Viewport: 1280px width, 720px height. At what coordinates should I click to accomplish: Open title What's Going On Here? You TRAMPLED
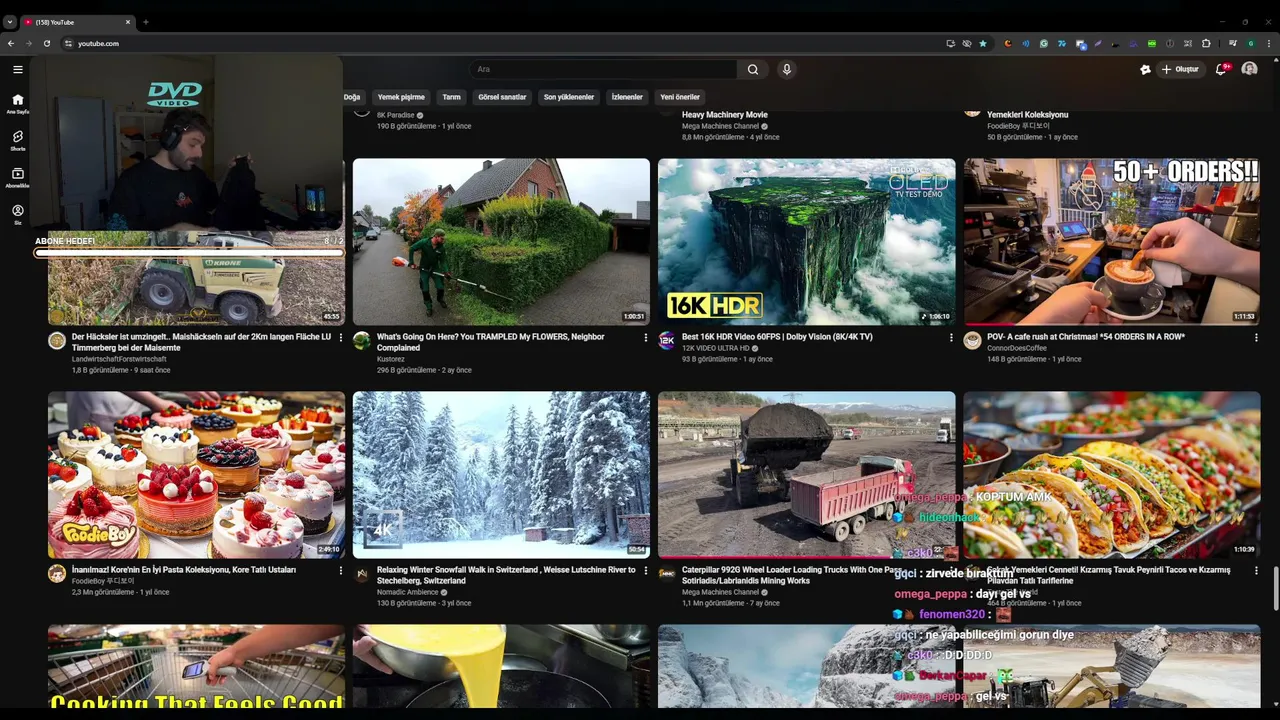click(490, 342)
